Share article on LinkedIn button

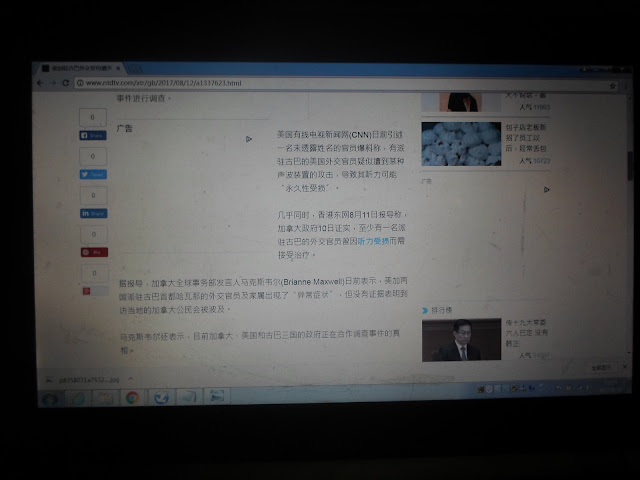point(93,213)
